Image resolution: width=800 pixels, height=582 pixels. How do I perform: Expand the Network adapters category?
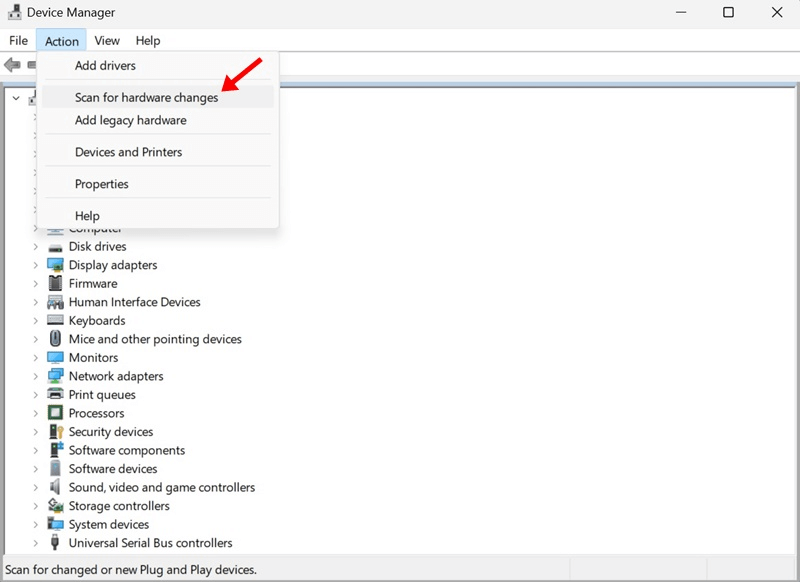click(35, 376)
